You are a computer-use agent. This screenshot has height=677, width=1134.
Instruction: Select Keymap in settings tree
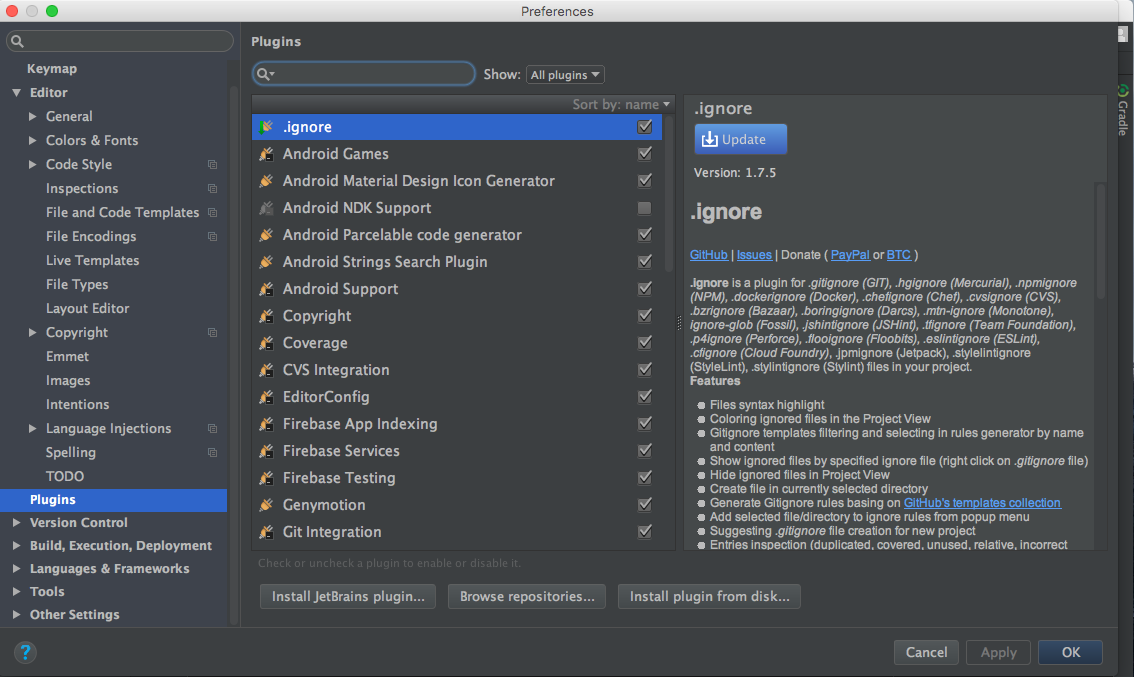52,69
